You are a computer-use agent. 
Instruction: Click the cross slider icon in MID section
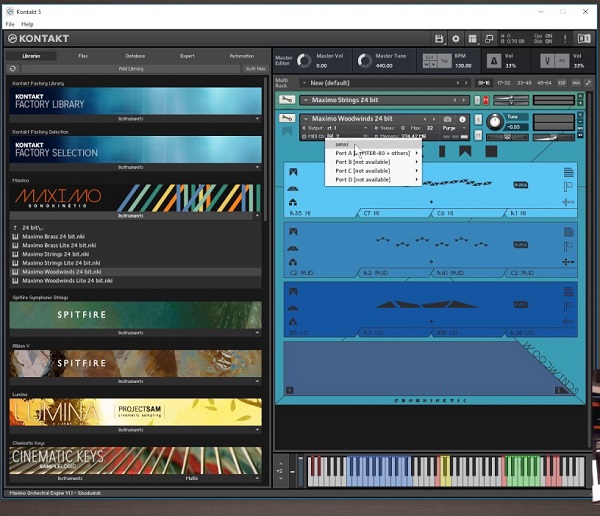[x=568, y=262]
